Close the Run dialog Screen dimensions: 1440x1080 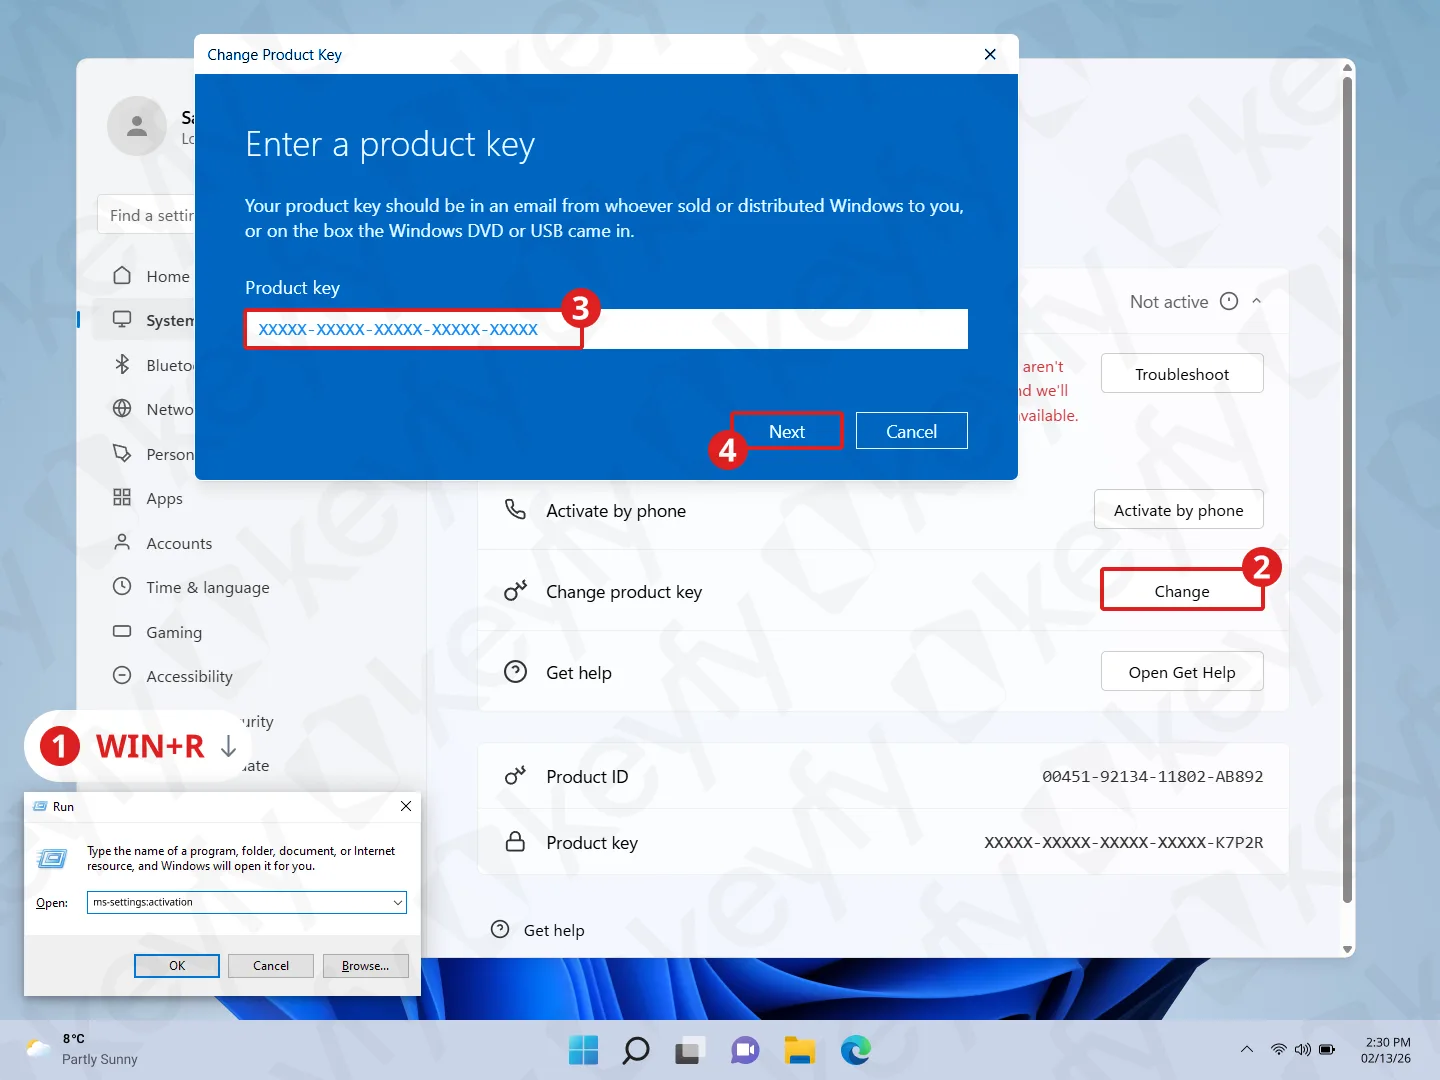tap(406, 806)
